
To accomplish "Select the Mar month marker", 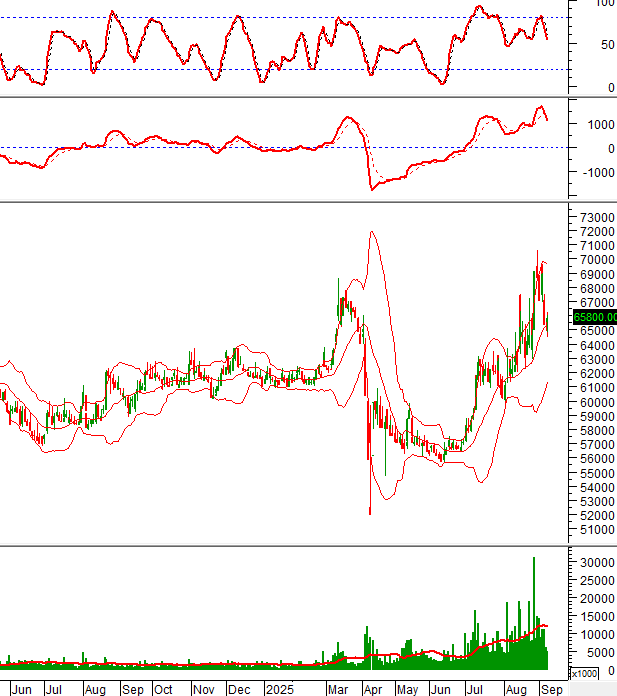I will coord(338,689).
